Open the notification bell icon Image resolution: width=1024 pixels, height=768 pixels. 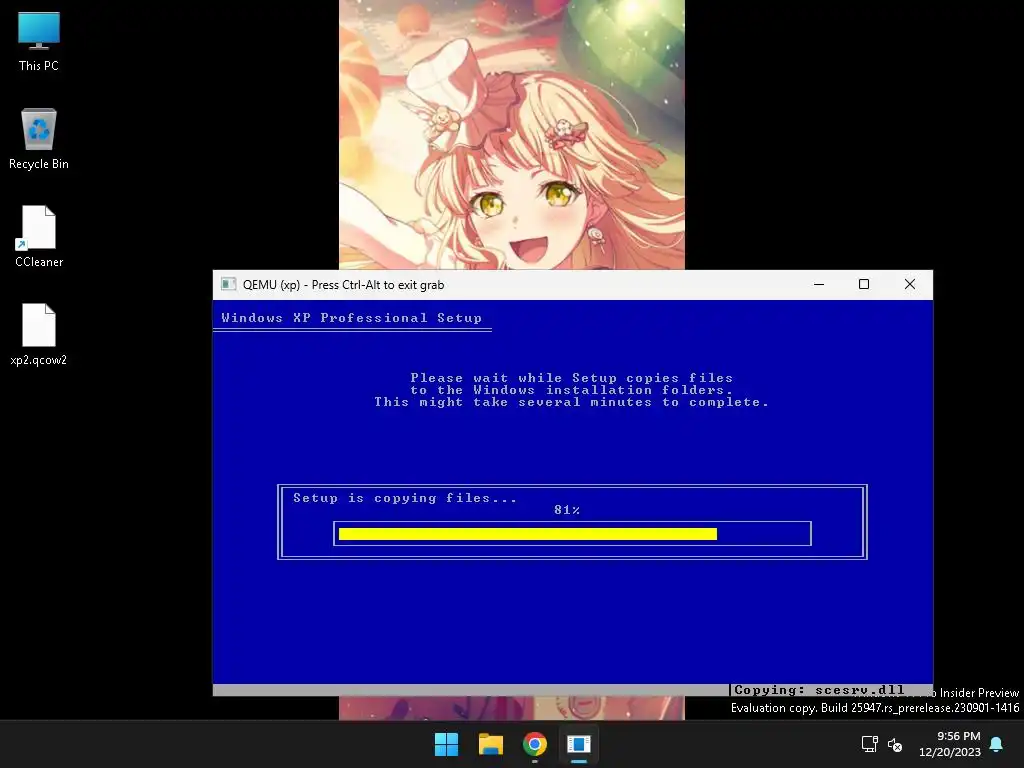coord(997,744)
